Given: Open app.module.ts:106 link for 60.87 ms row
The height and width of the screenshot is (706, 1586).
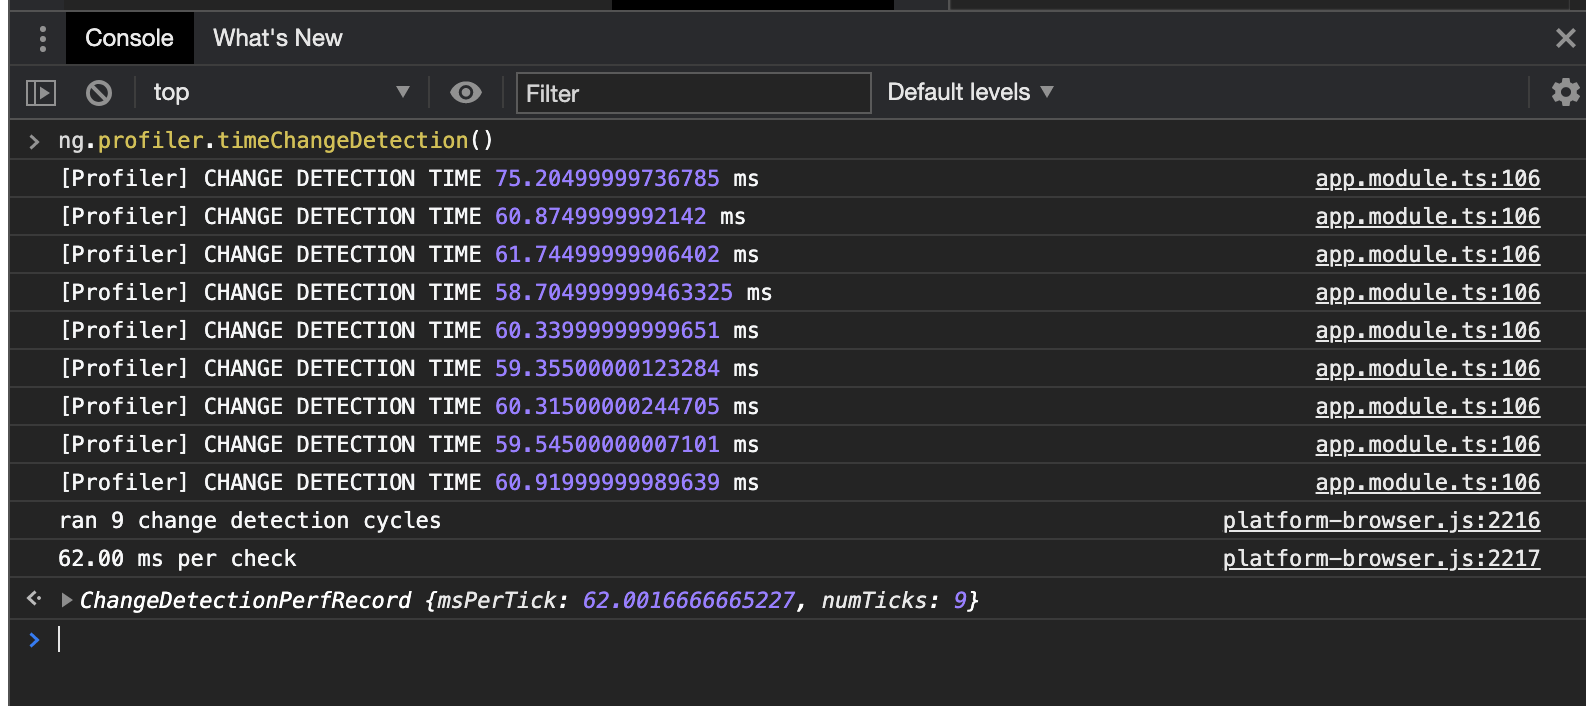Looking at the screenshot, I should [1427, 216].
